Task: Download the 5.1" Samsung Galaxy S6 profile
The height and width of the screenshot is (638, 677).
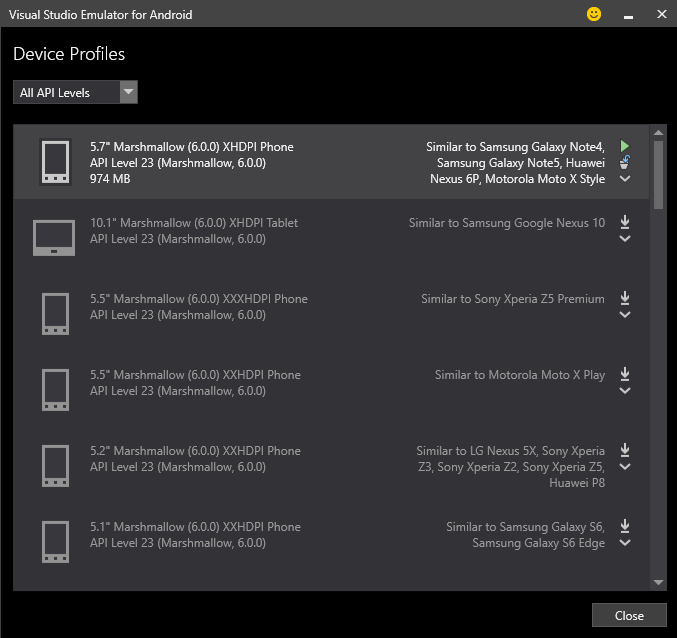Action: (625, 526)
